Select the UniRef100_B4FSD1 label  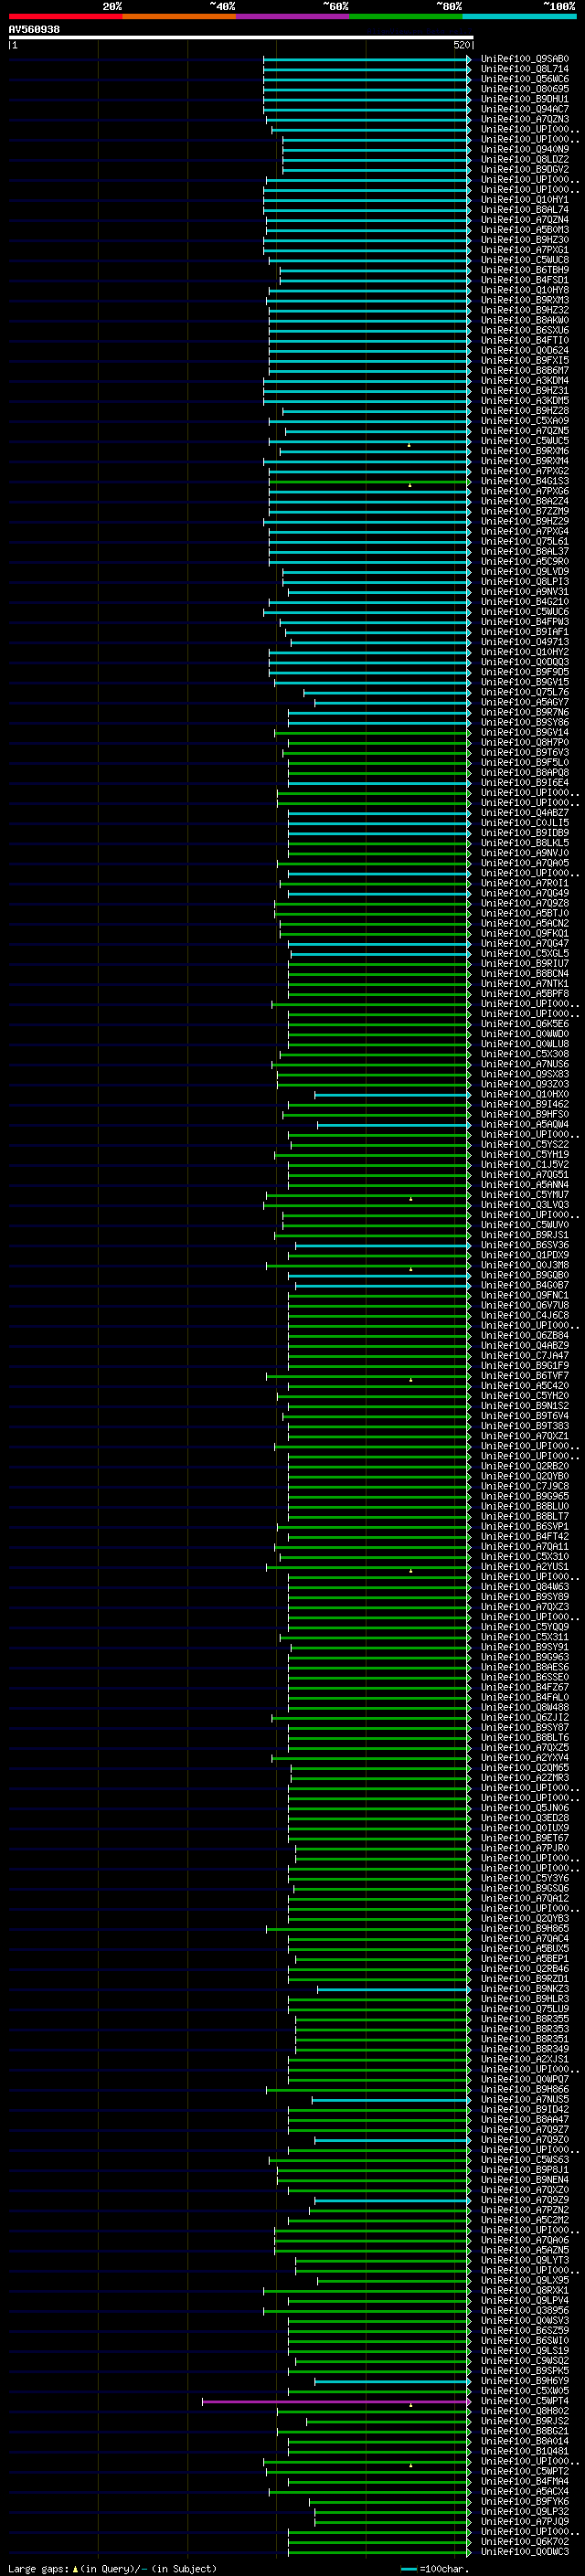(524, 280)
